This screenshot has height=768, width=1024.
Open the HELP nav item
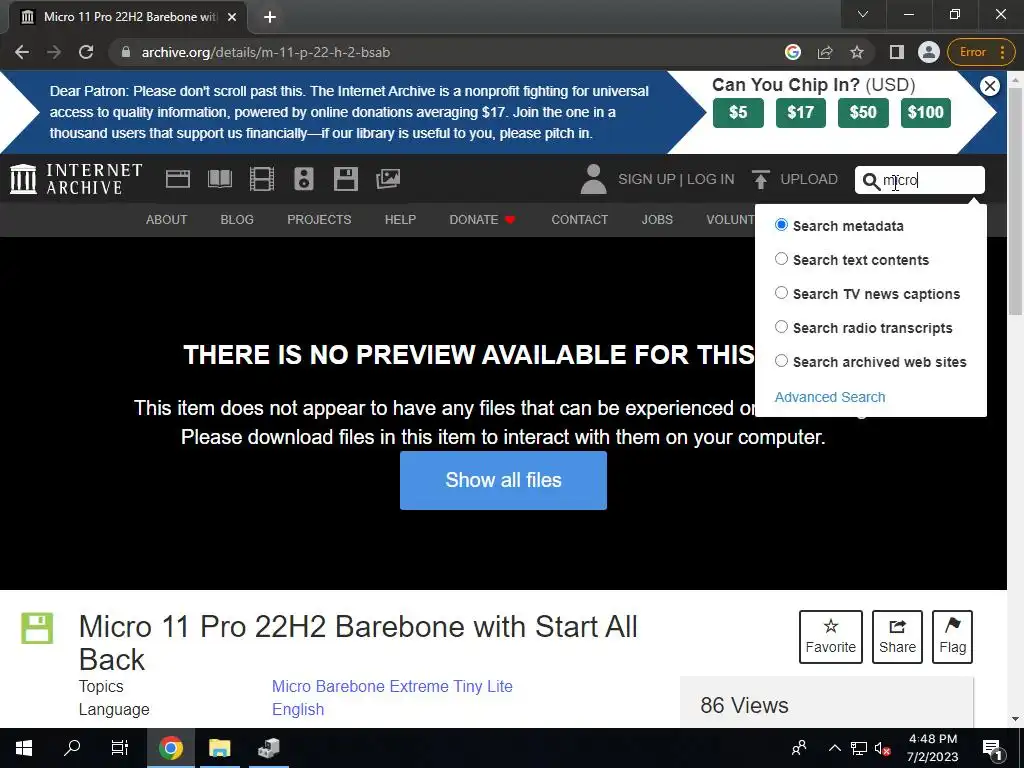[x=400, y=219]
